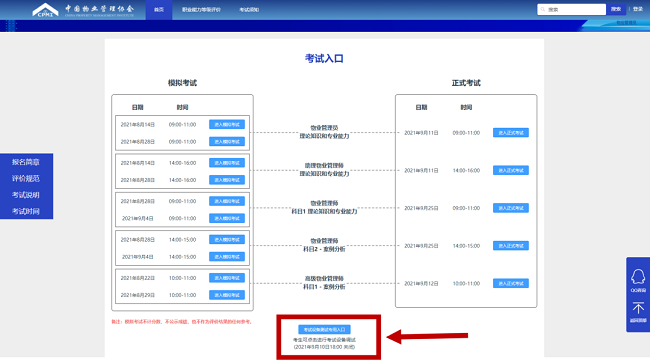650x360 pixels.
Task: Click the 物业管理员 subject label
Action: coord(324,128)
